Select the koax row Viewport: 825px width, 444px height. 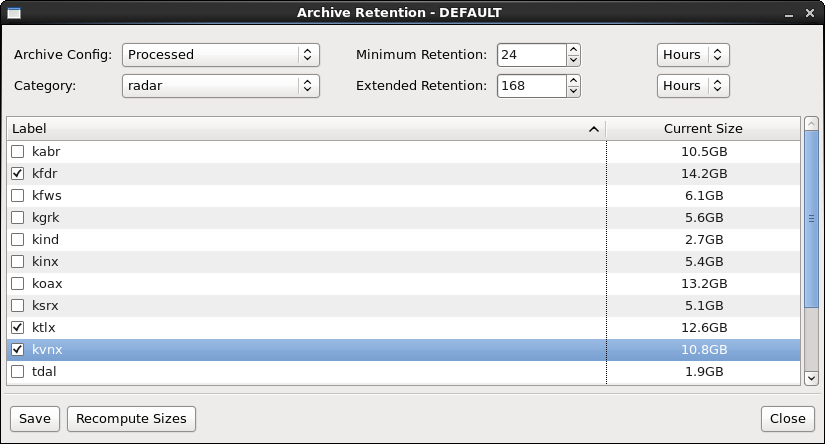tap(404, 284)
